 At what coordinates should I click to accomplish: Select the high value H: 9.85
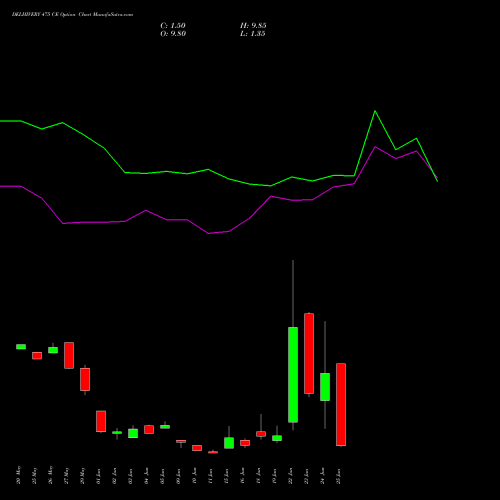pos(253,26)
